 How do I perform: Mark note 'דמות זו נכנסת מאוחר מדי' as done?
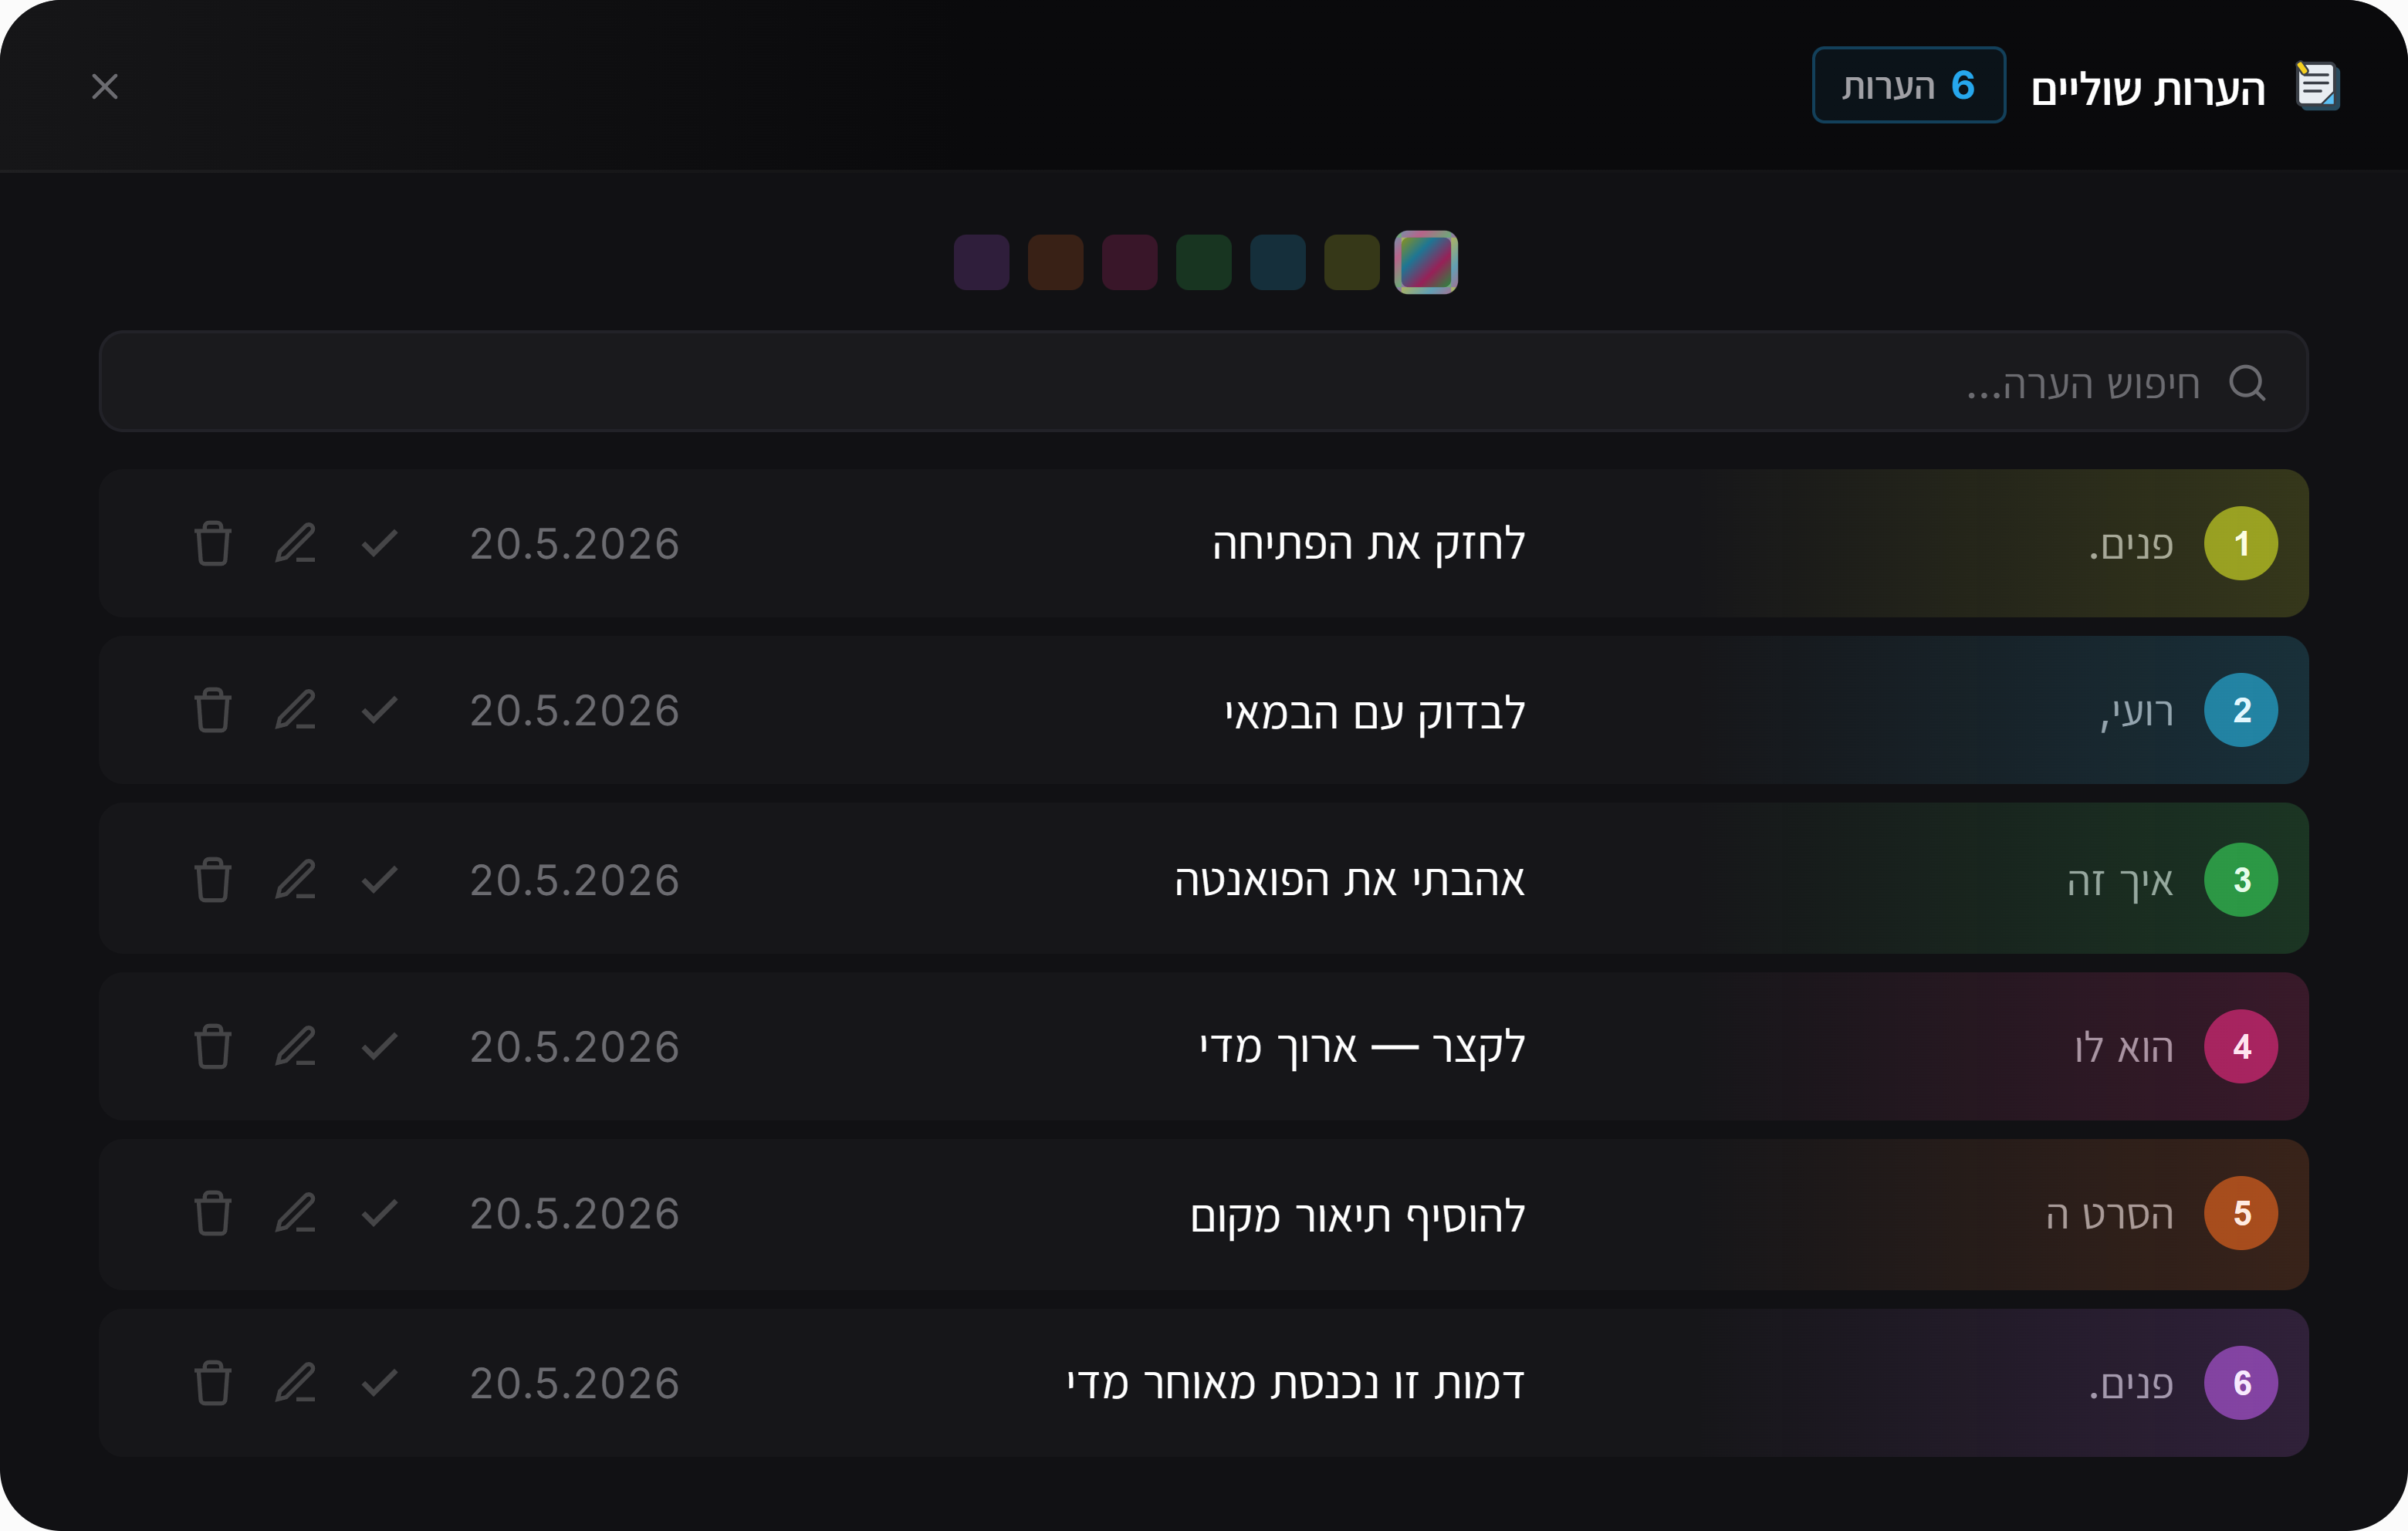[380, 1383]
